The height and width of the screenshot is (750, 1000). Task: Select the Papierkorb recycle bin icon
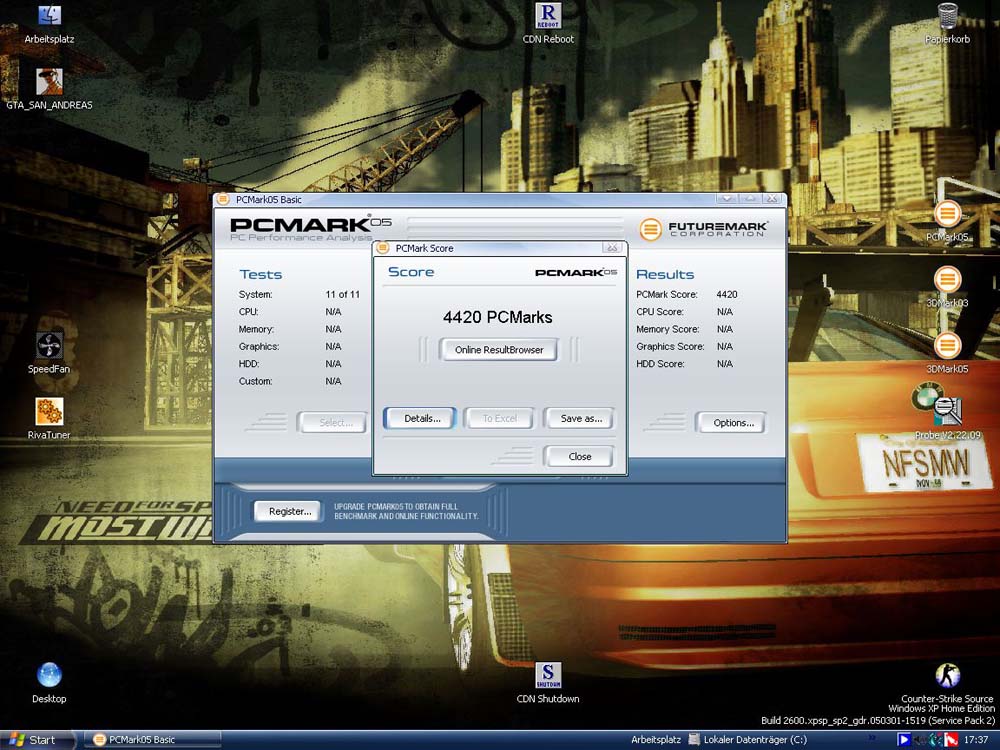coord(947,23)
